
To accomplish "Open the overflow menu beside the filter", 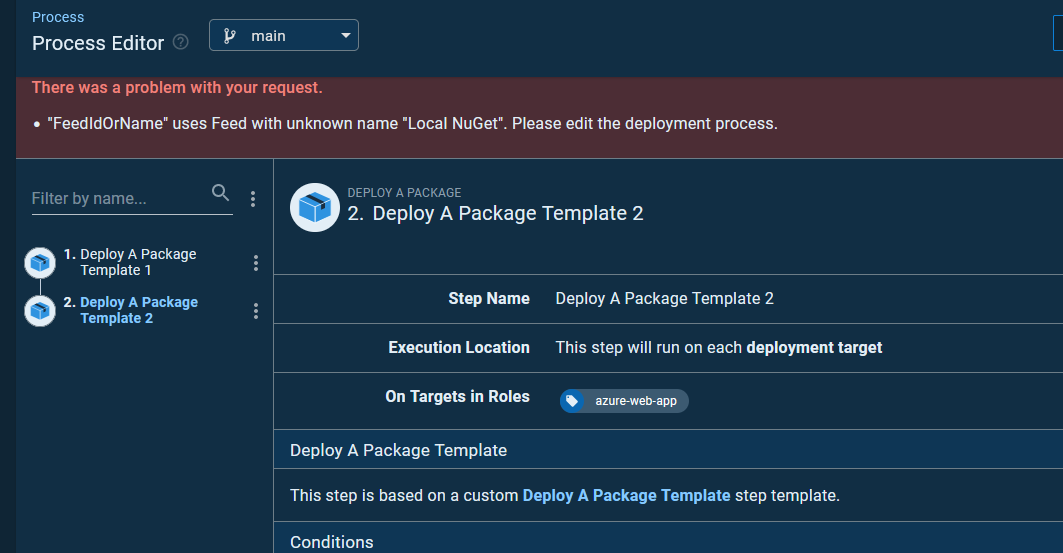I will pos(253,199).
